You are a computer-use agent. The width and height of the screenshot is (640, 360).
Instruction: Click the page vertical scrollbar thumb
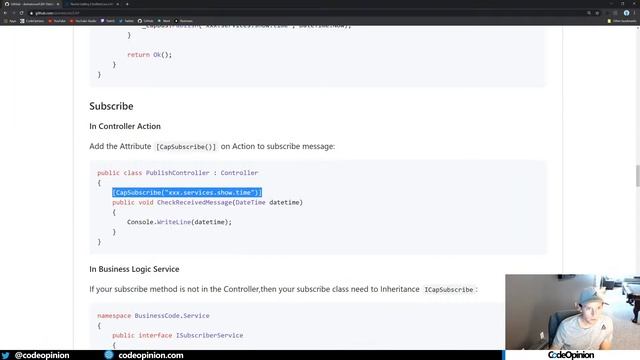click(x=638, y=176)
